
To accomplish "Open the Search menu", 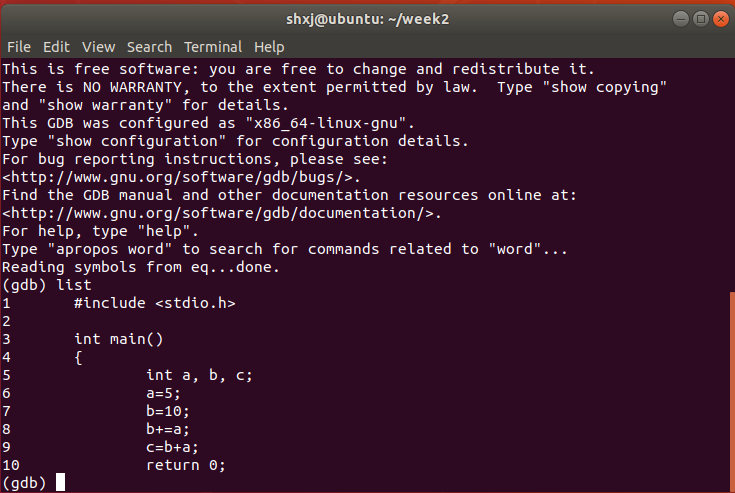I will point(149,47).
